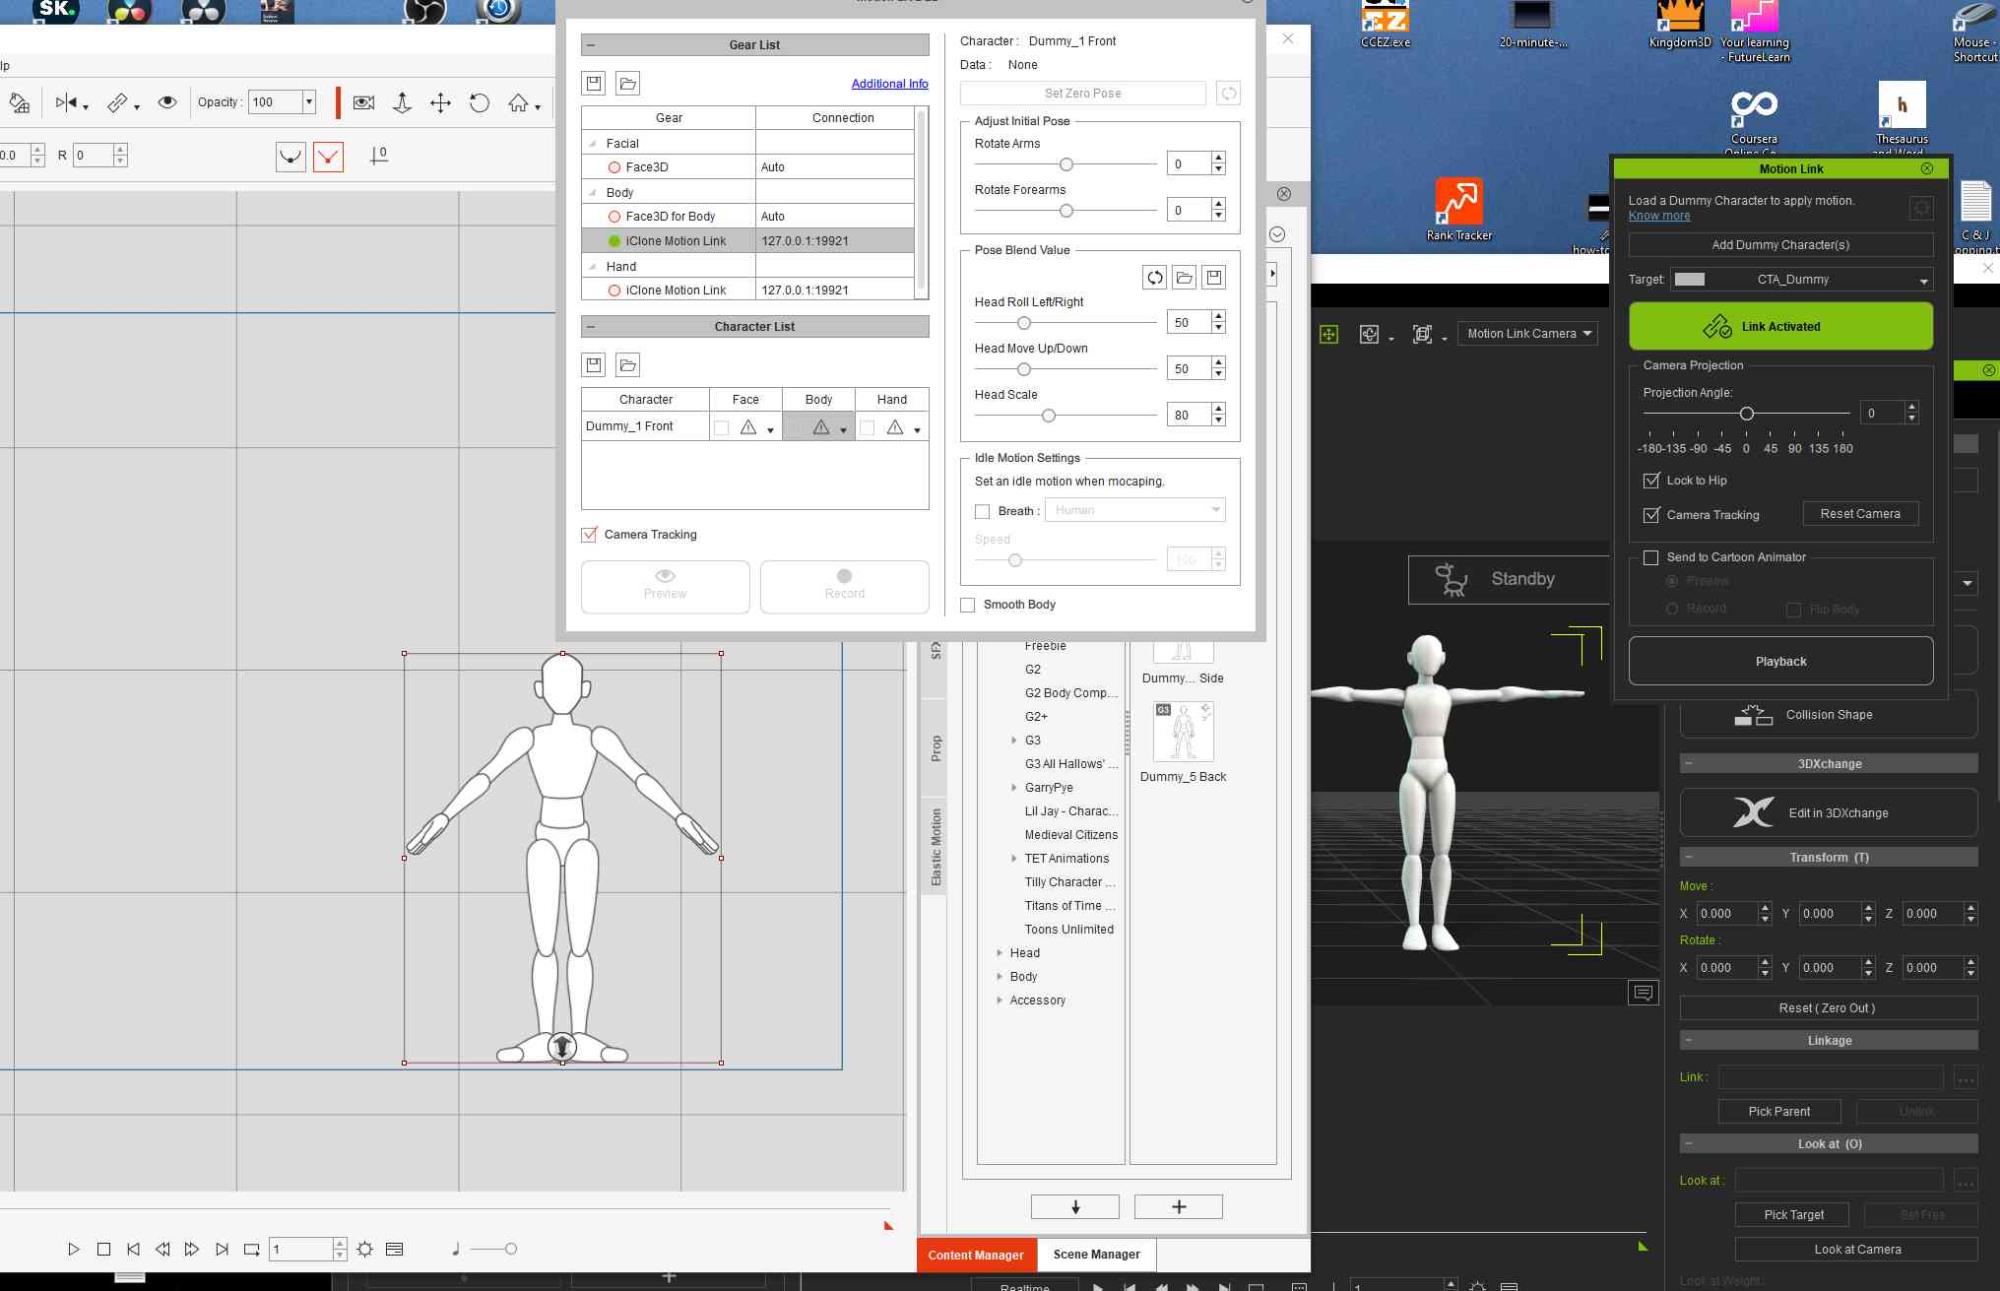2000x1291 pixels.
Task: Click the save icon under Character List
Action: pos(594,365)
